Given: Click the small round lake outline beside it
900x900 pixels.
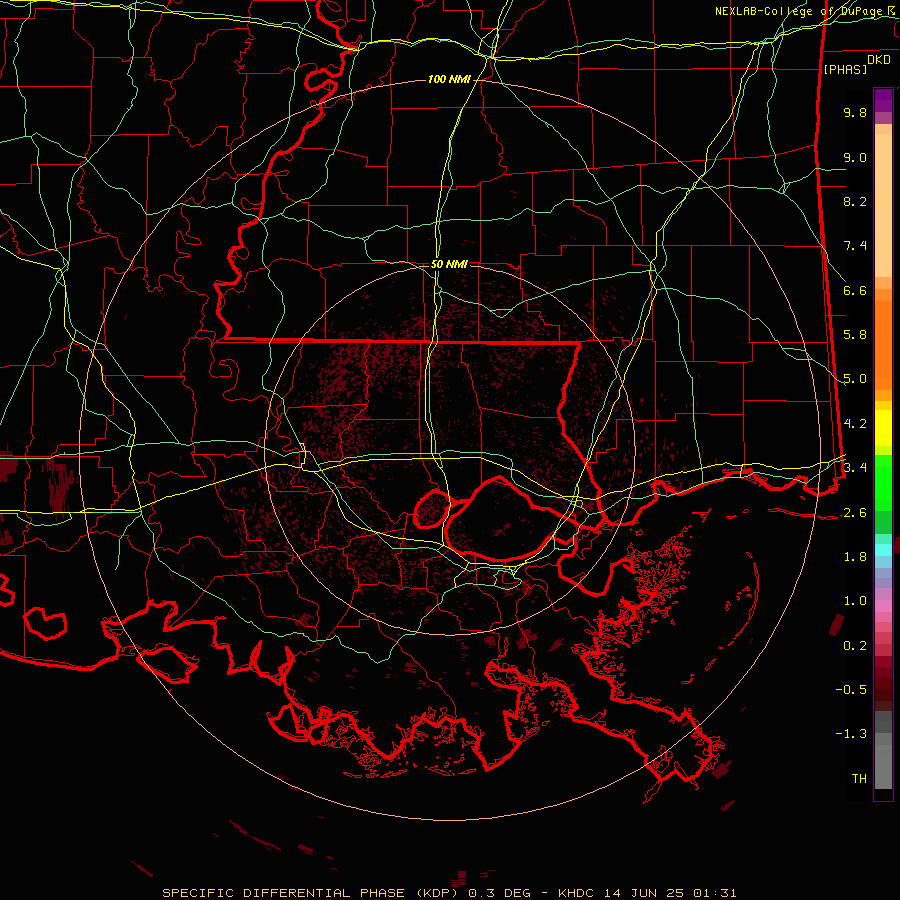Looking at the screenshot, I should 432,509.
